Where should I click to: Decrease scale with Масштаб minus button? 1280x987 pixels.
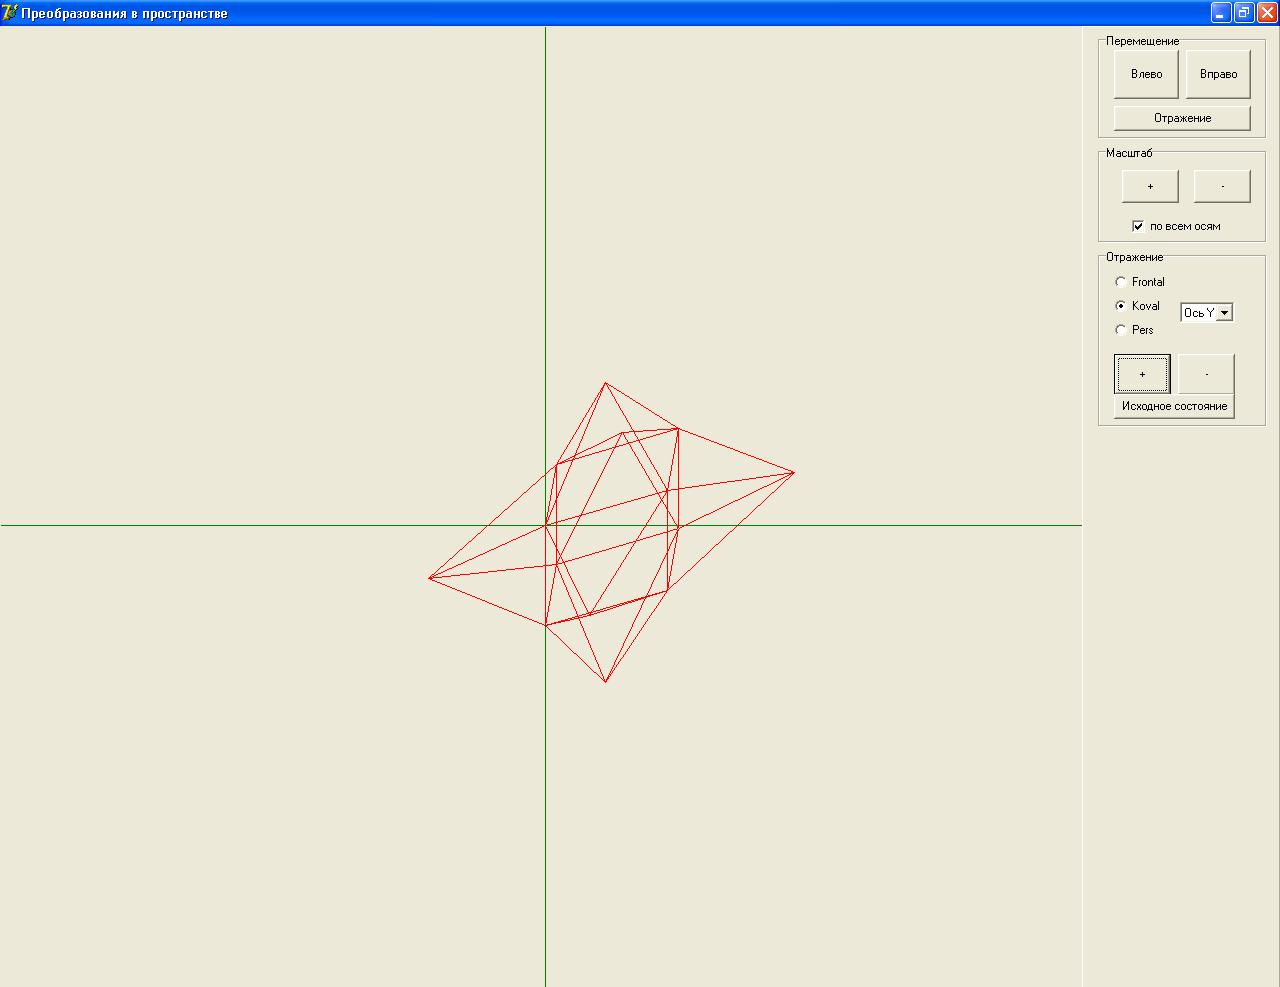[1222, 186]
